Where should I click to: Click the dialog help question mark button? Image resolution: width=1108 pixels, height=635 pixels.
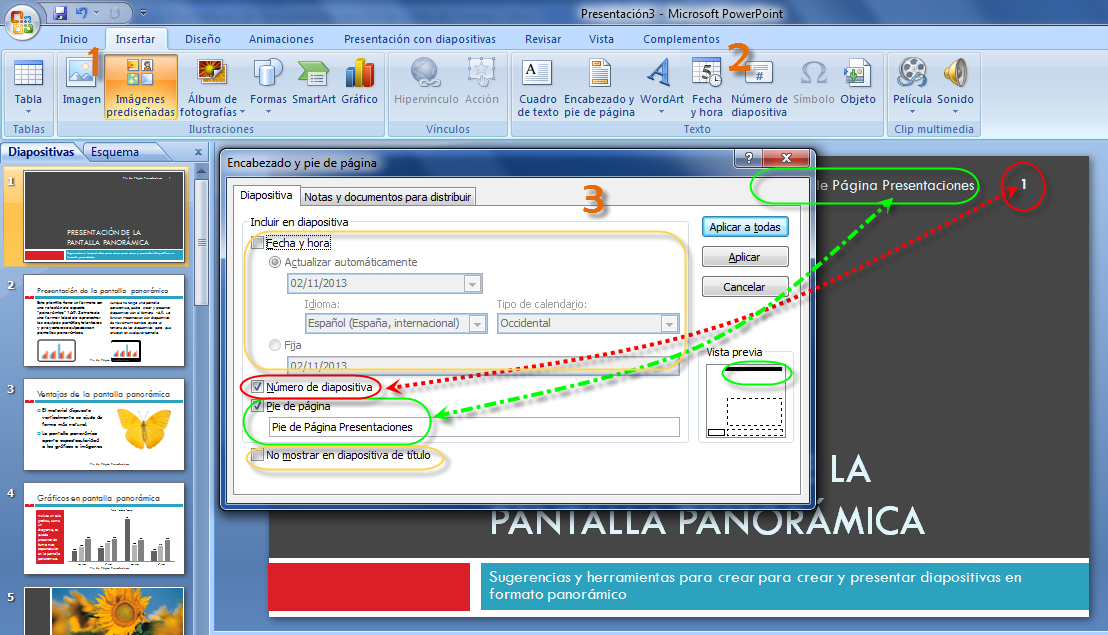pyautogui.click(x=748, y=158)
